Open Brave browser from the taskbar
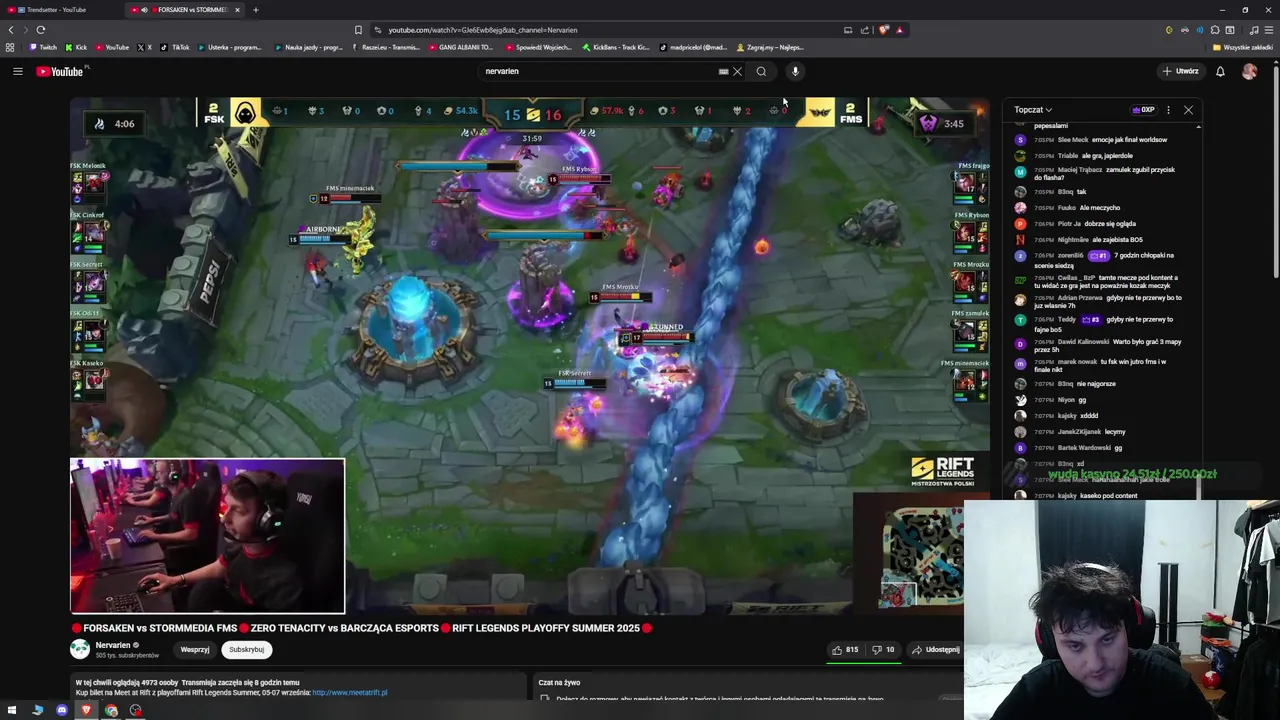The height and width of the screenshot is (720, 1280). point(86,710)
